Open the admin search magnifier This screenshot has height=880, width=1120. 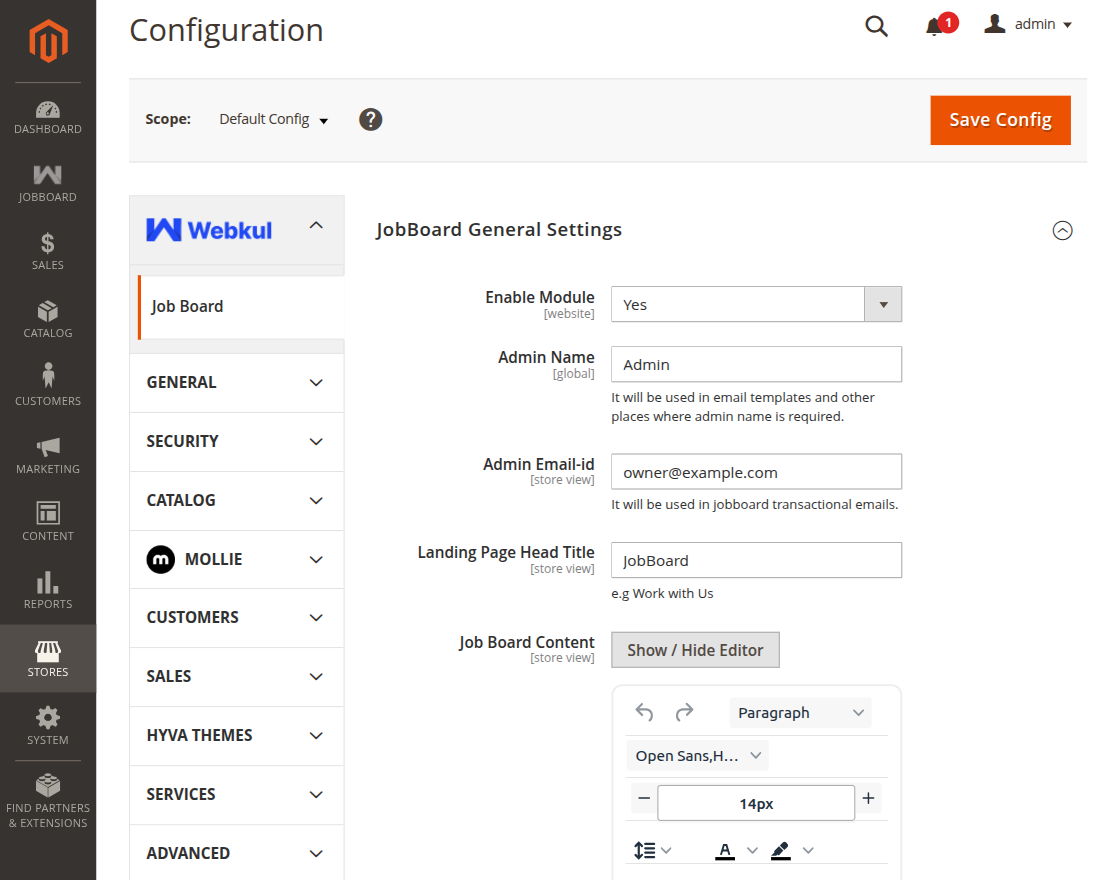click(x=876, y=26)
